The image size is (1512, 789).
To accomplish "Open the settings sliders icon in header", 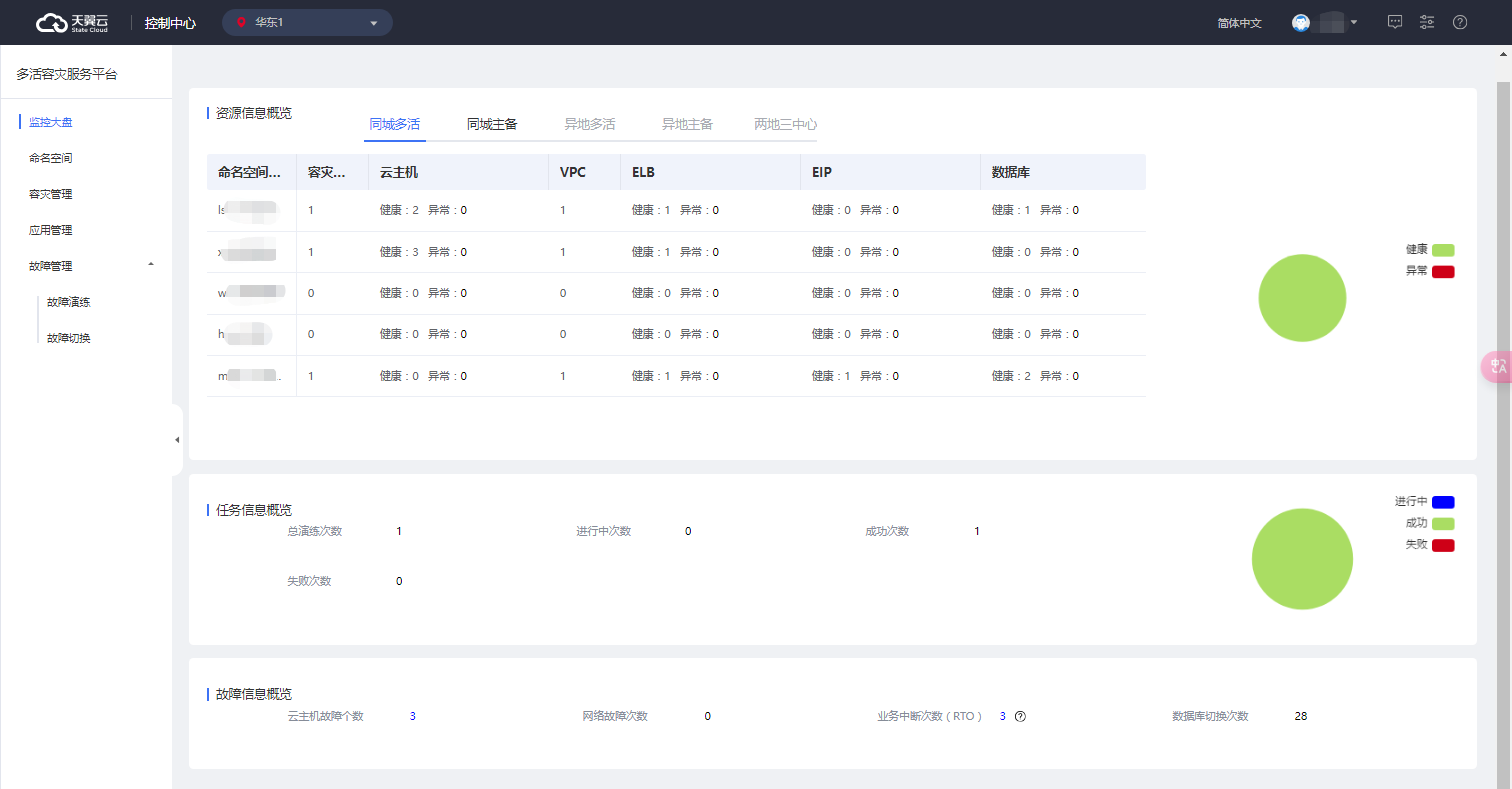I will [1427, 22].
